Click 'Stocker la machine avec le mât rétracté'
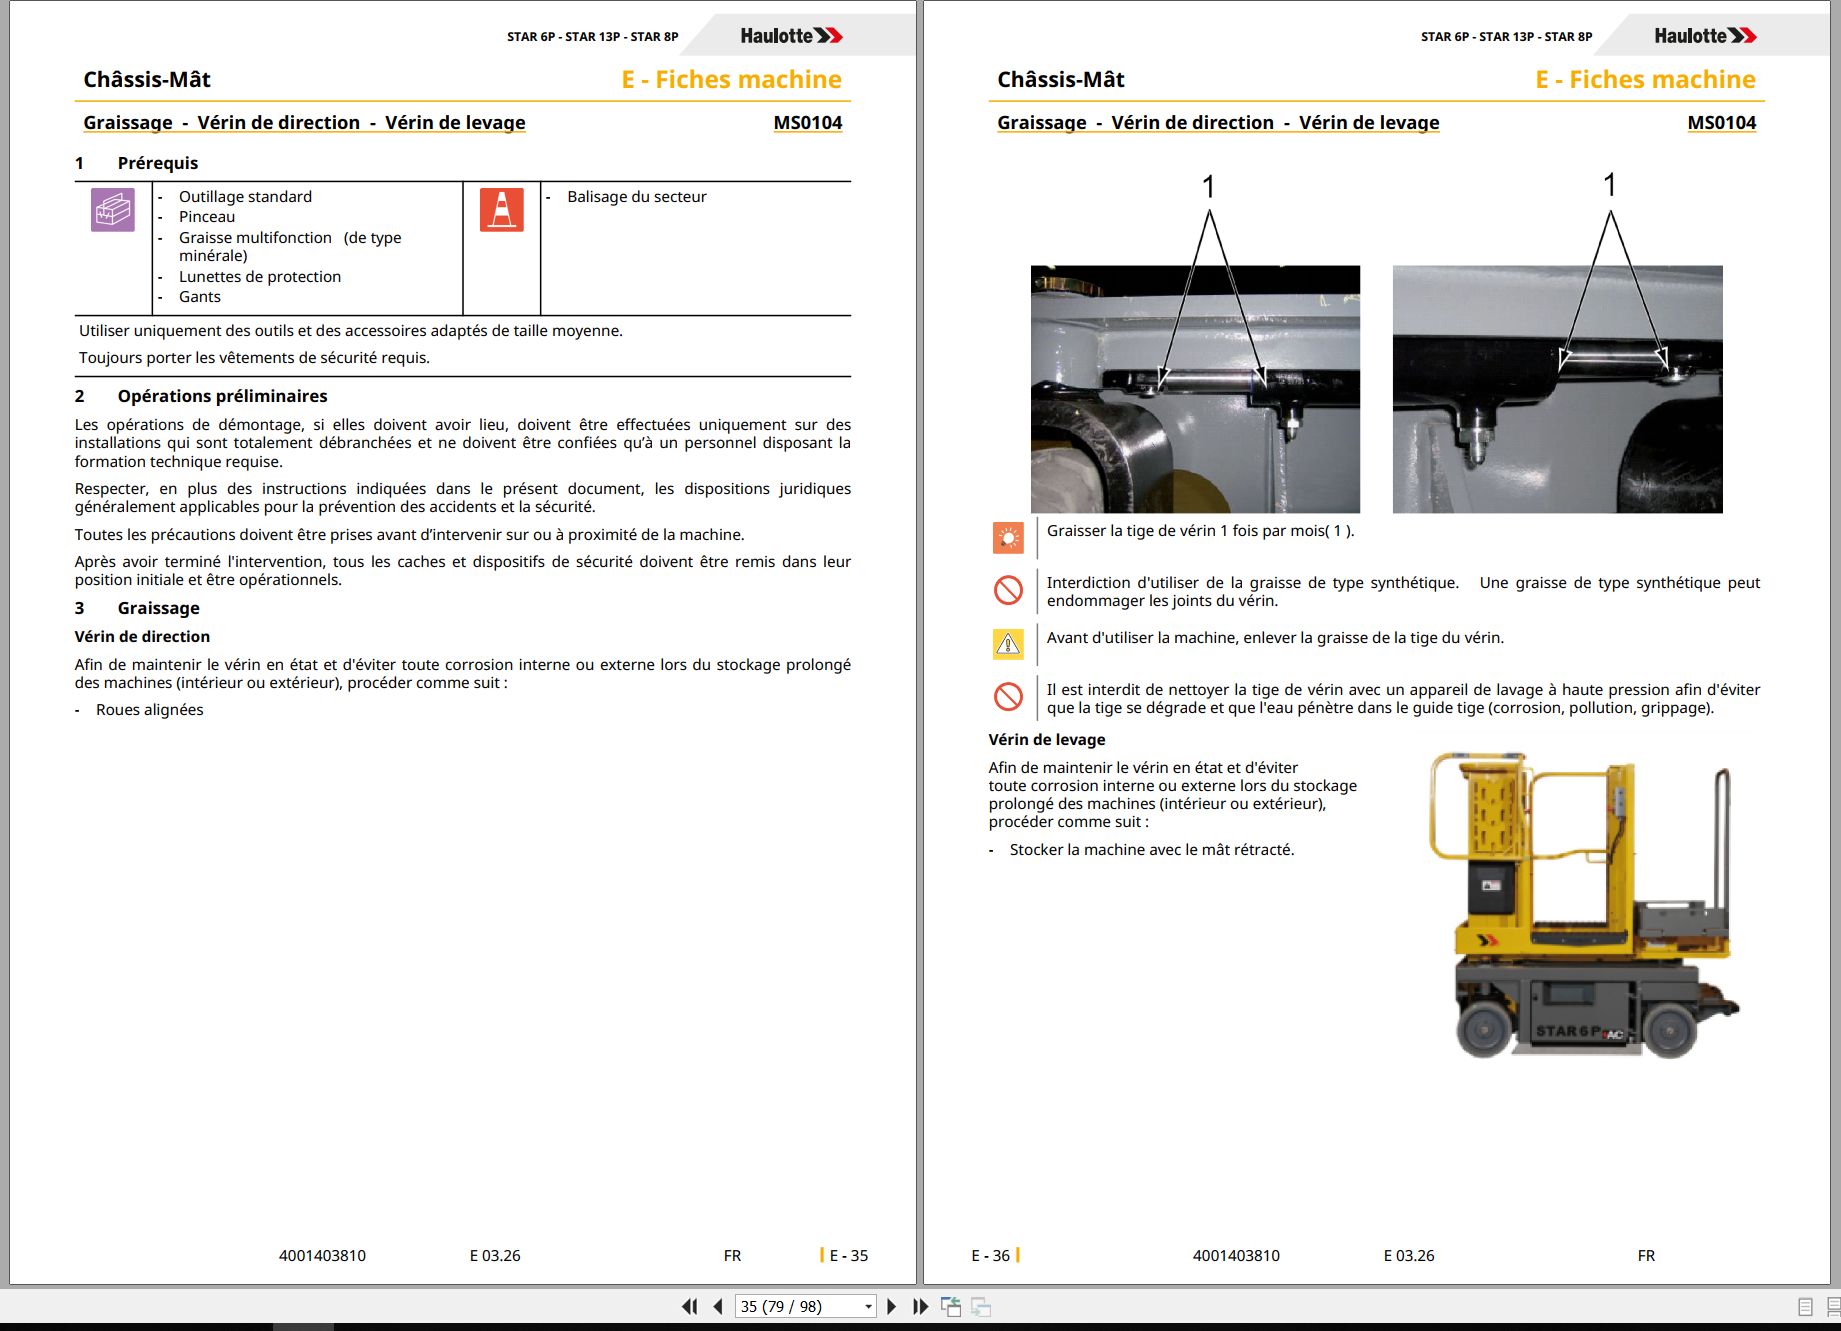The height and width of the screenshot is (1331, 1841). [x=1152, y=850]
